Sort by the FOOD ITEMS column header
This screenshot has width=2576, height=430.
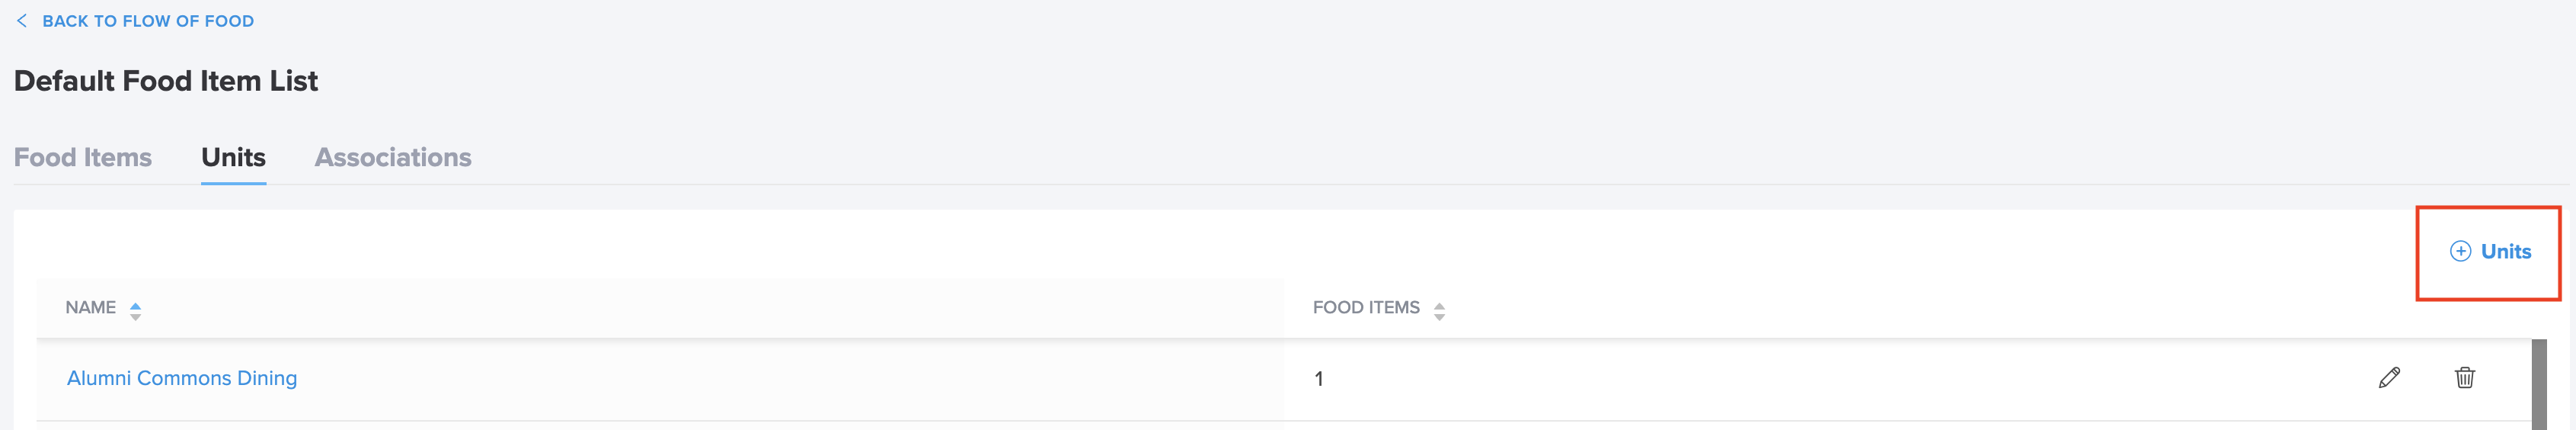click(1366, 308)
